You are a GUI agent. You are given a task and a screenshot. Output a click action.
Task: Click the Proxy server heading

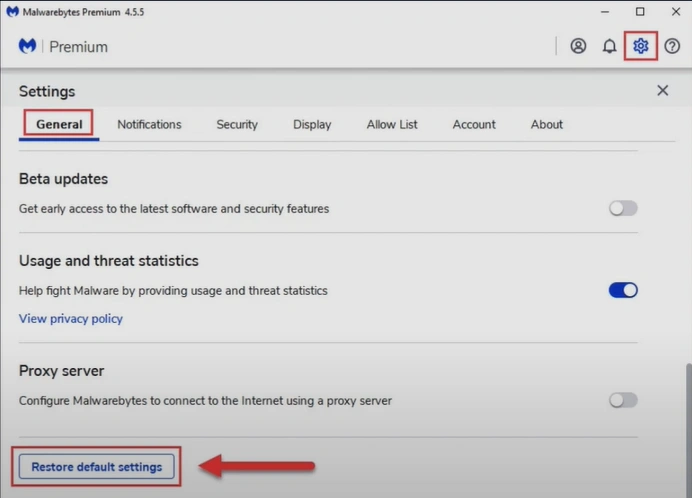61,371
